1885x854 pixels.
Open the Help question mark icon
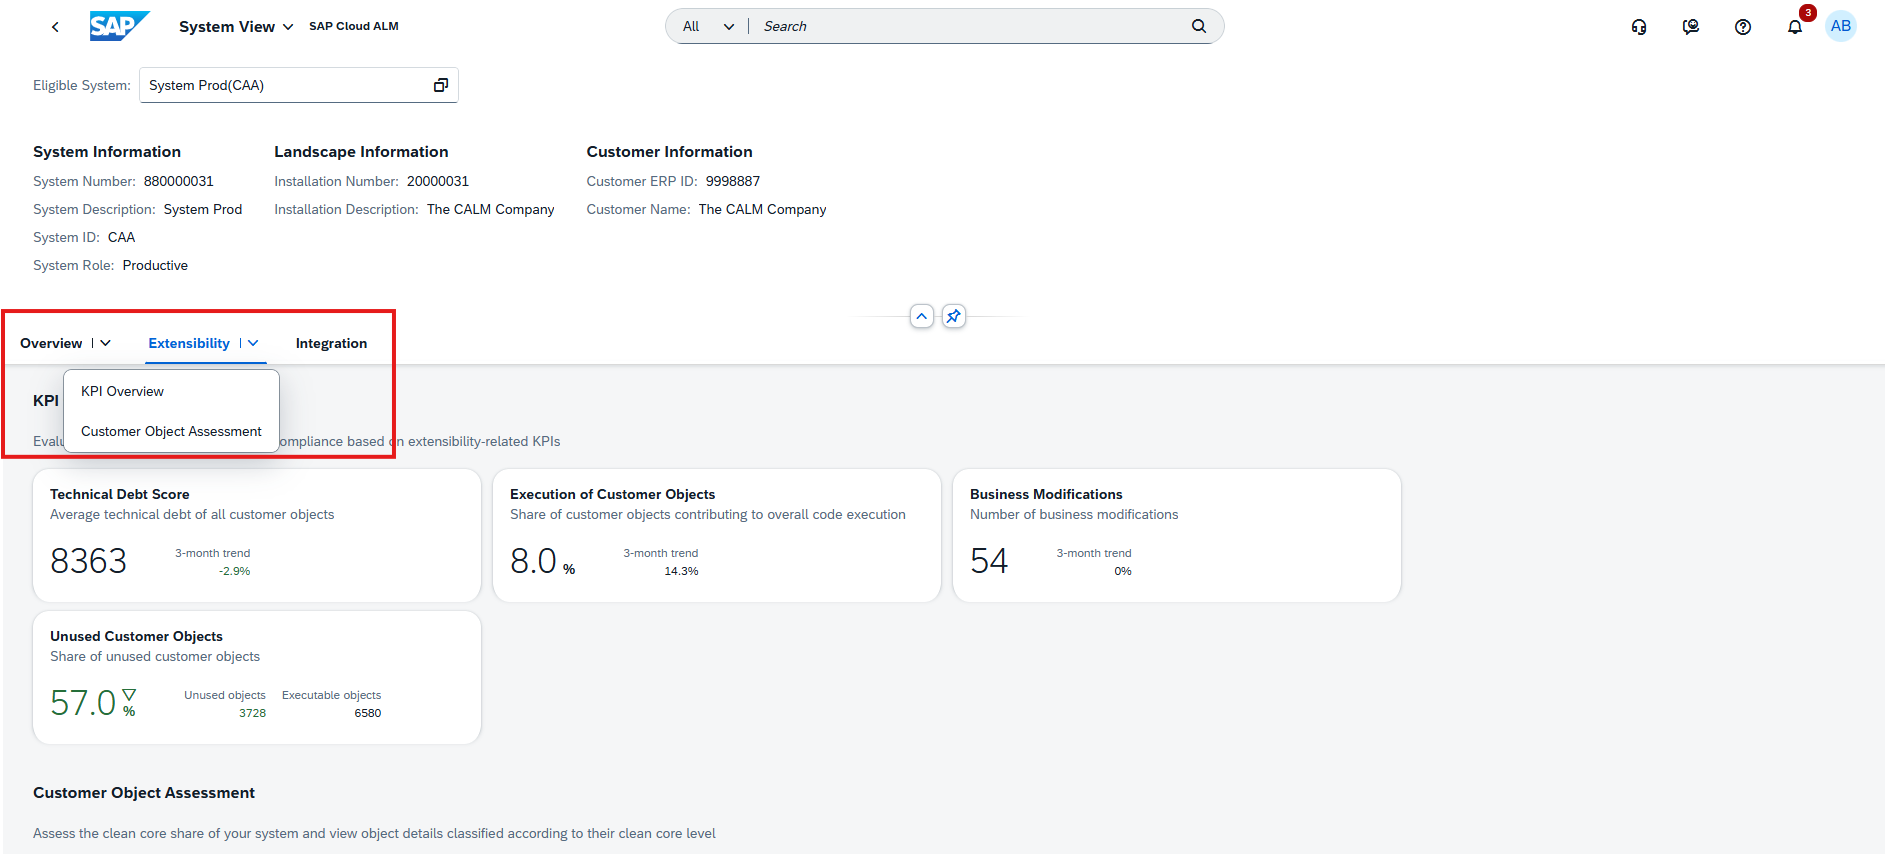[1742, 27]
